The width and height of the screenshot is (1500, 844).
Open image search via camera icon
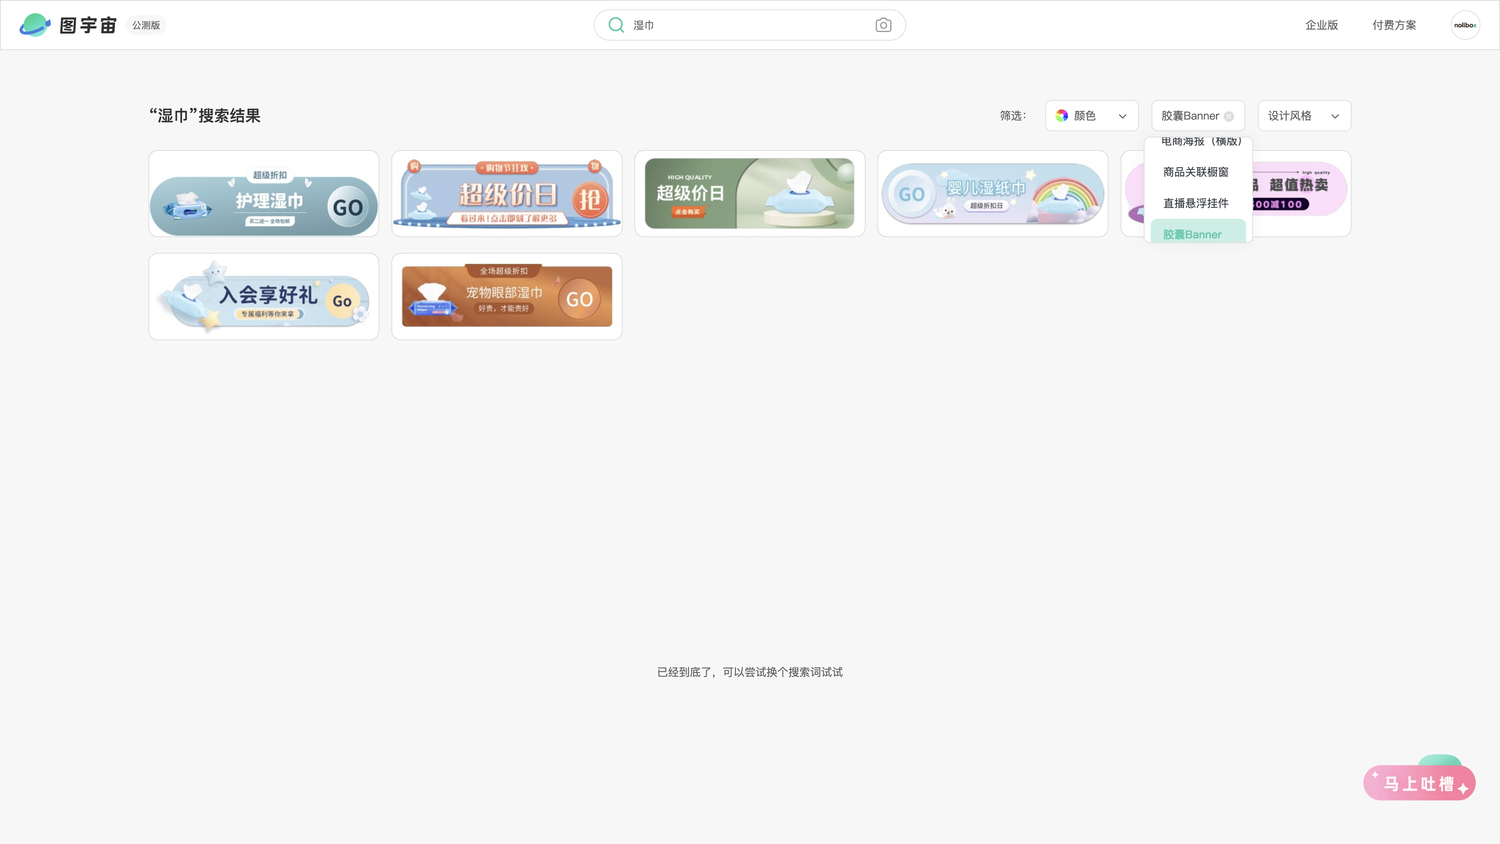(x=883, y=25)
